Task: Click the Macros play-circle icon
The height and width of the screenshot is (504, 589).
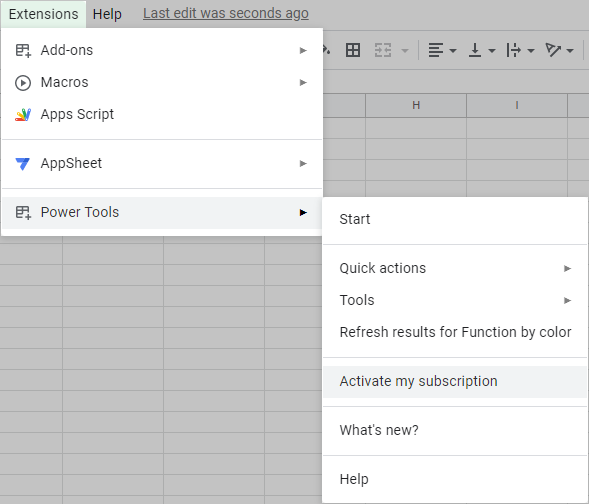Action: [23, 83]
